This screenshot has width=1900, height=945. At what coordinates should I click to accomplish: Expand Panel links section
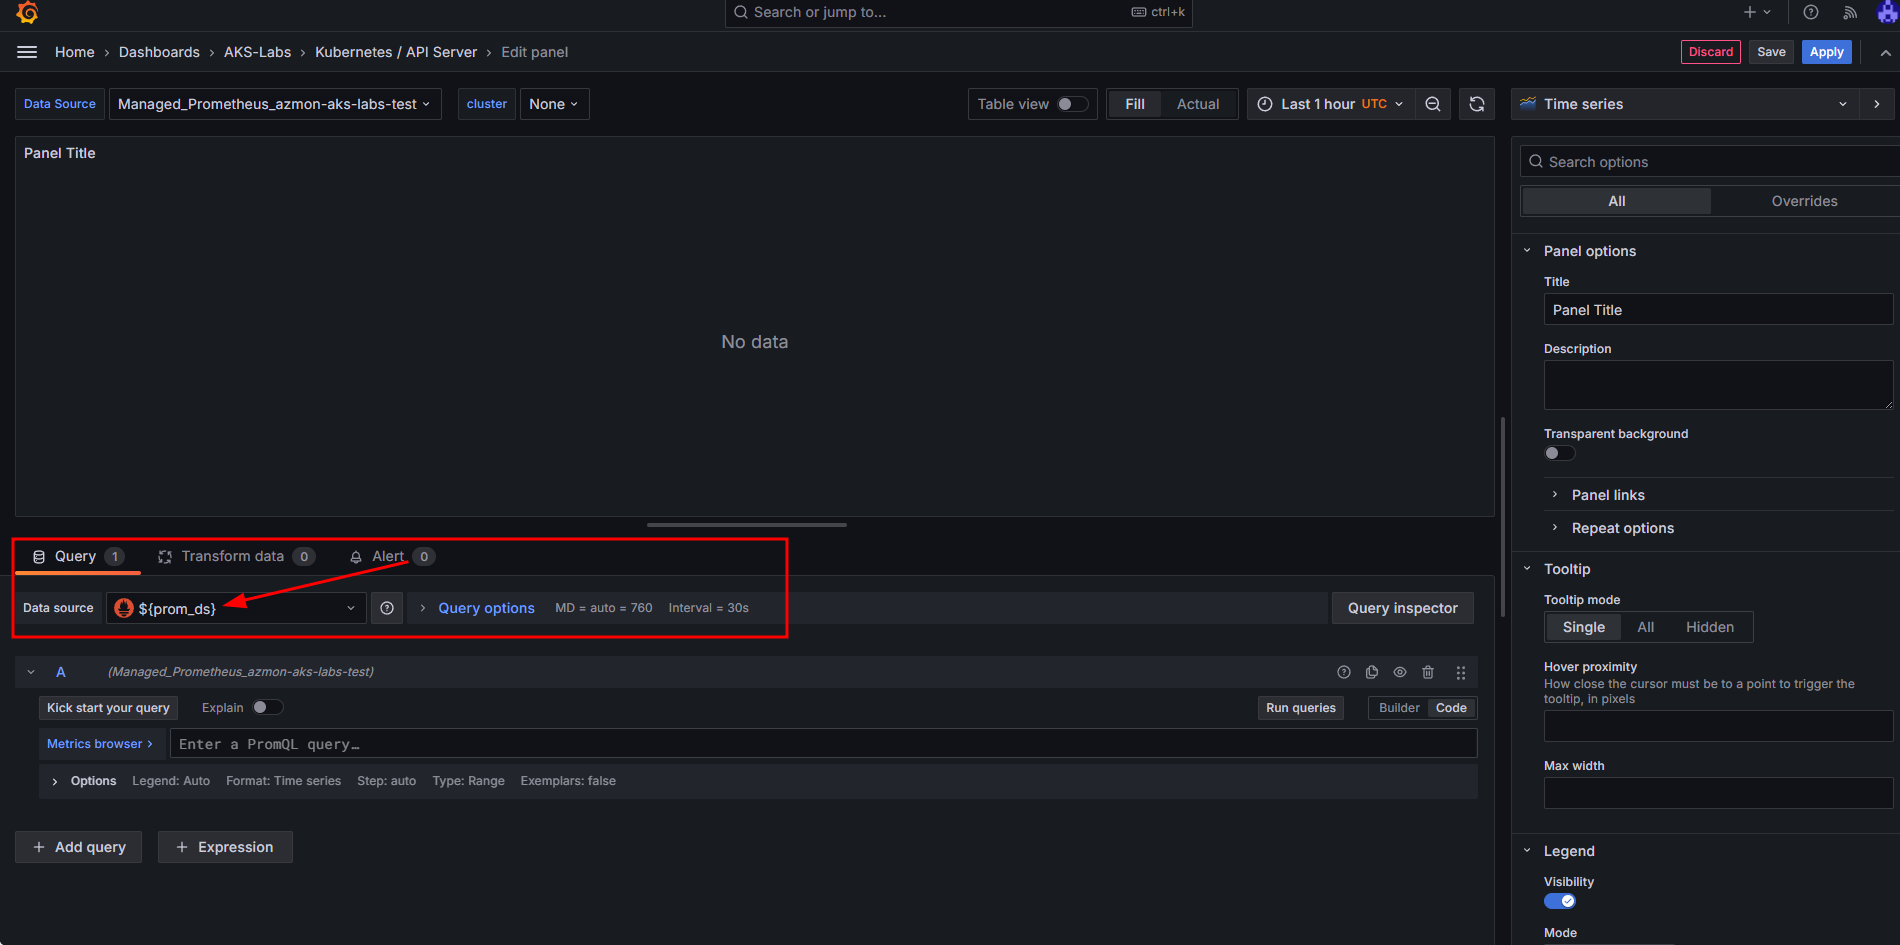[x=1608, y=495]
